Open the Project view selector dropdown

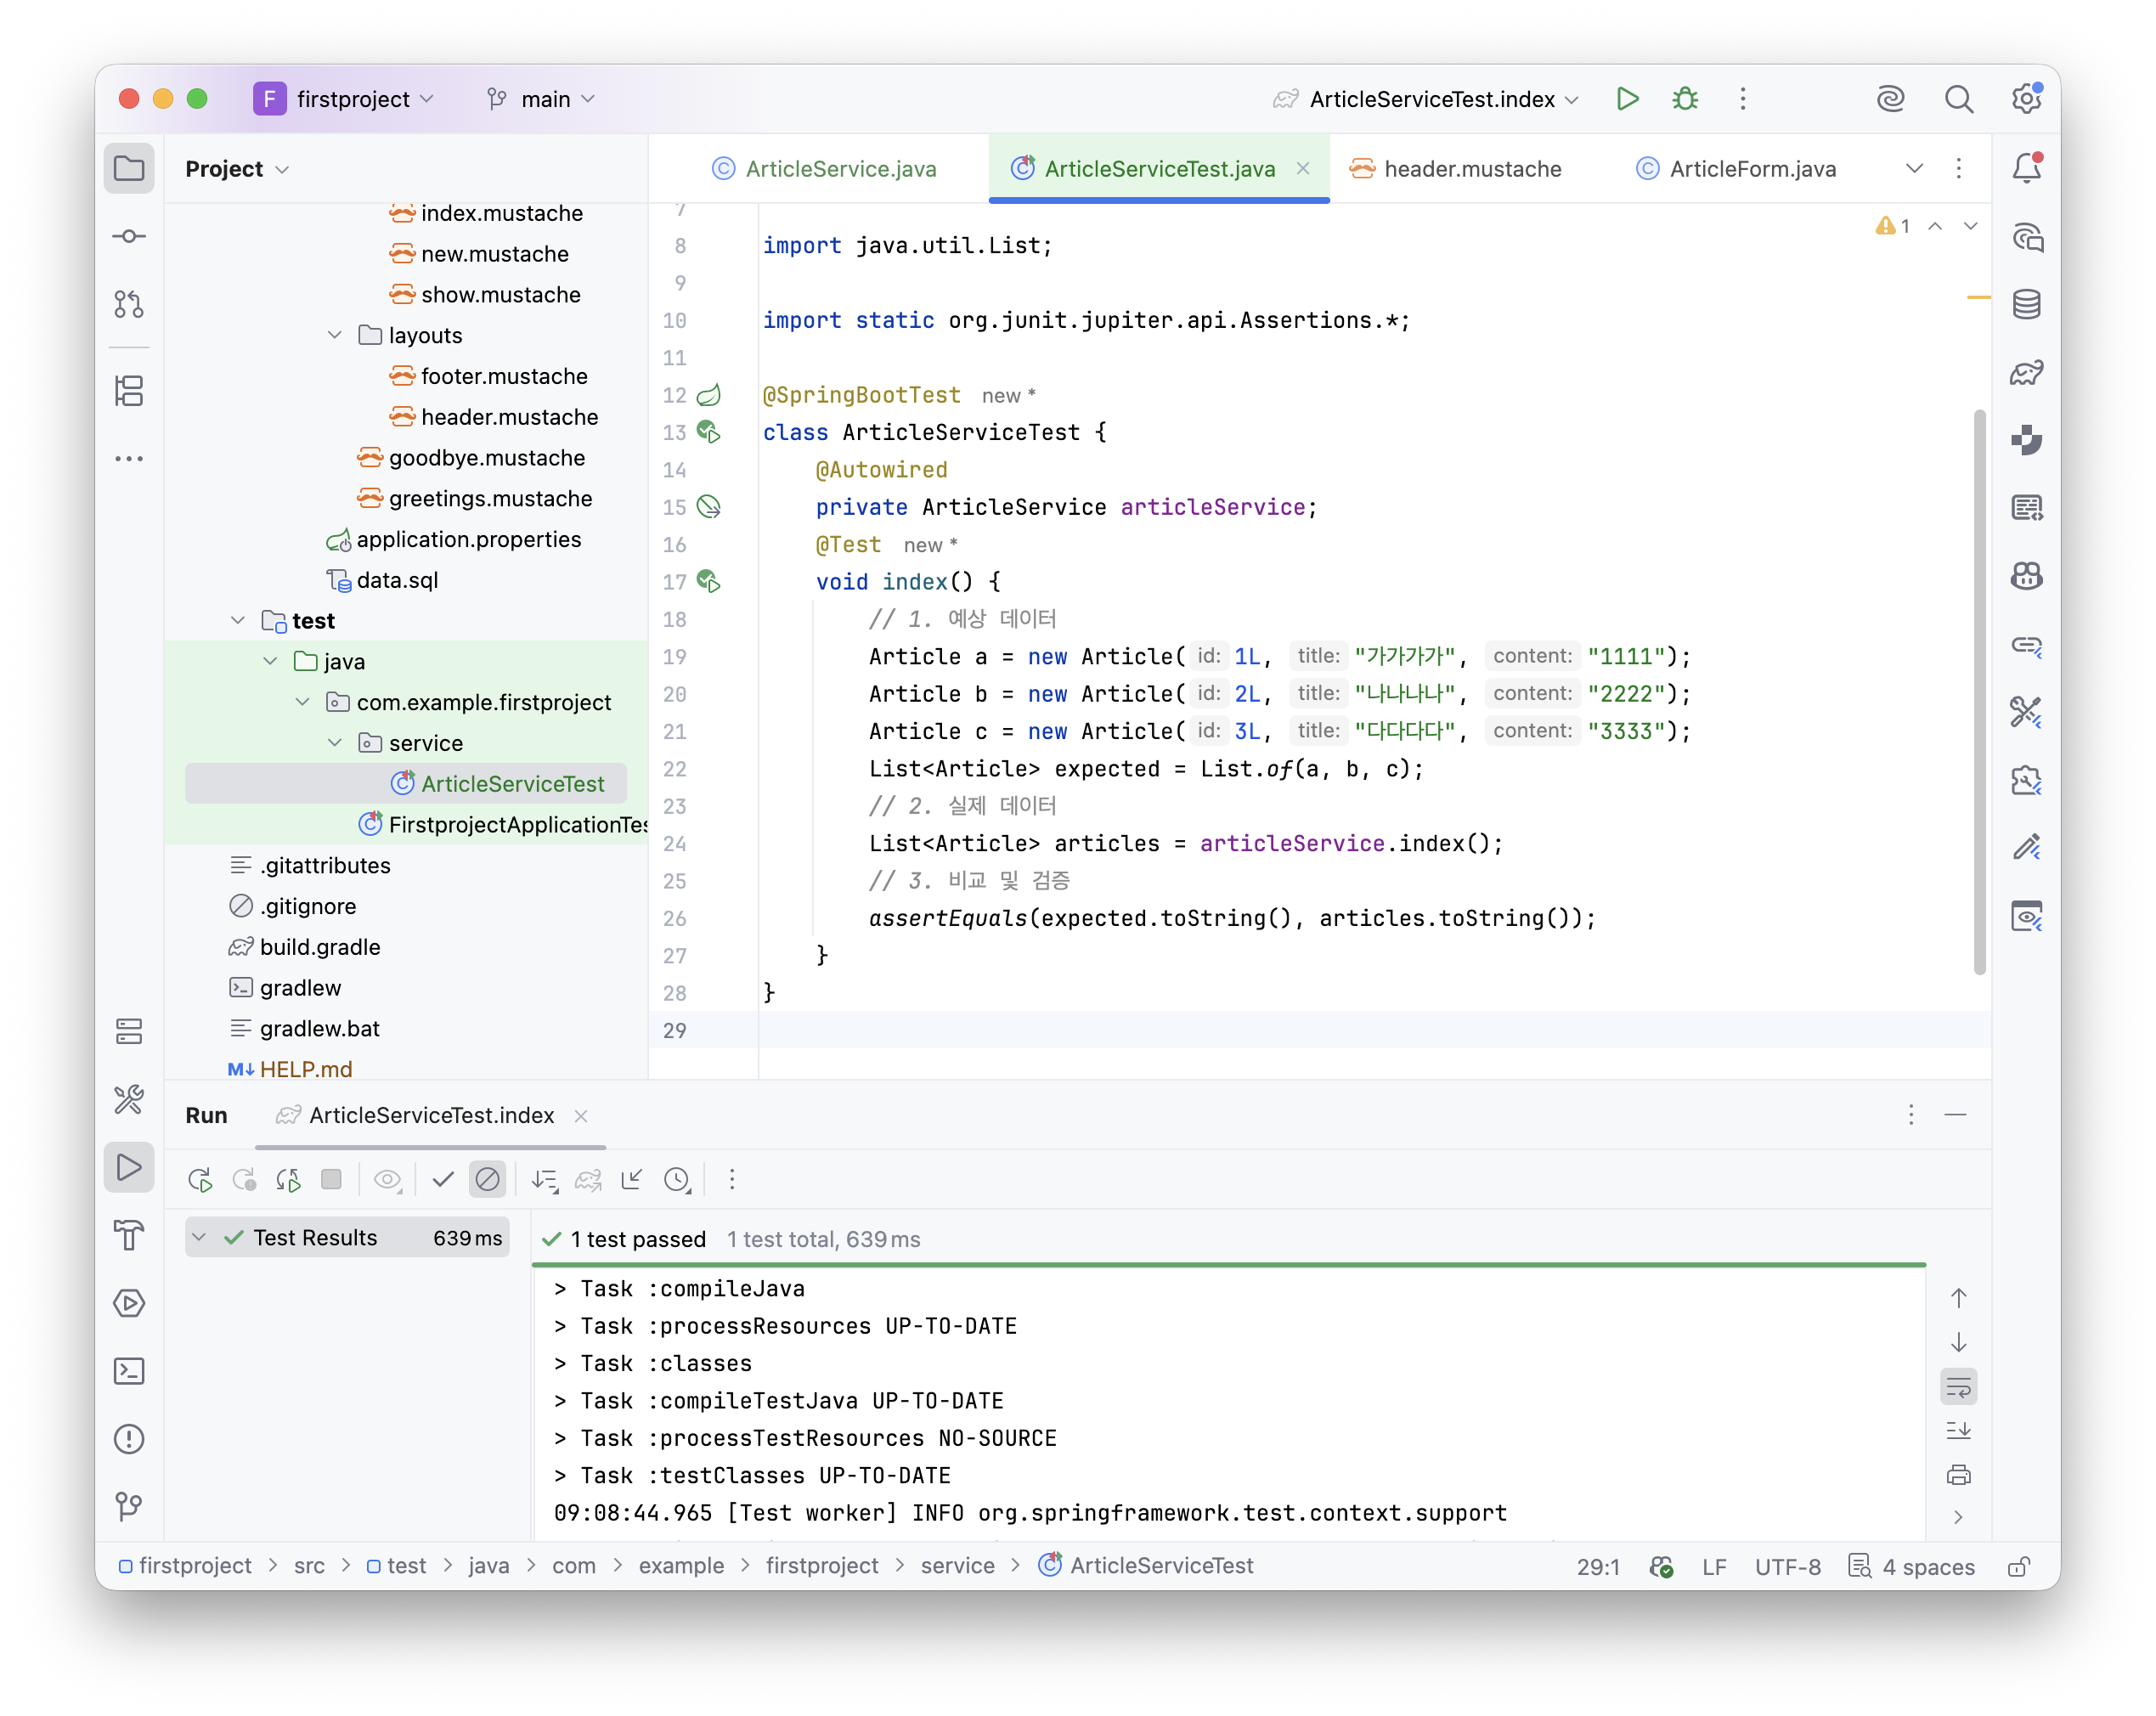click(237, 168)
